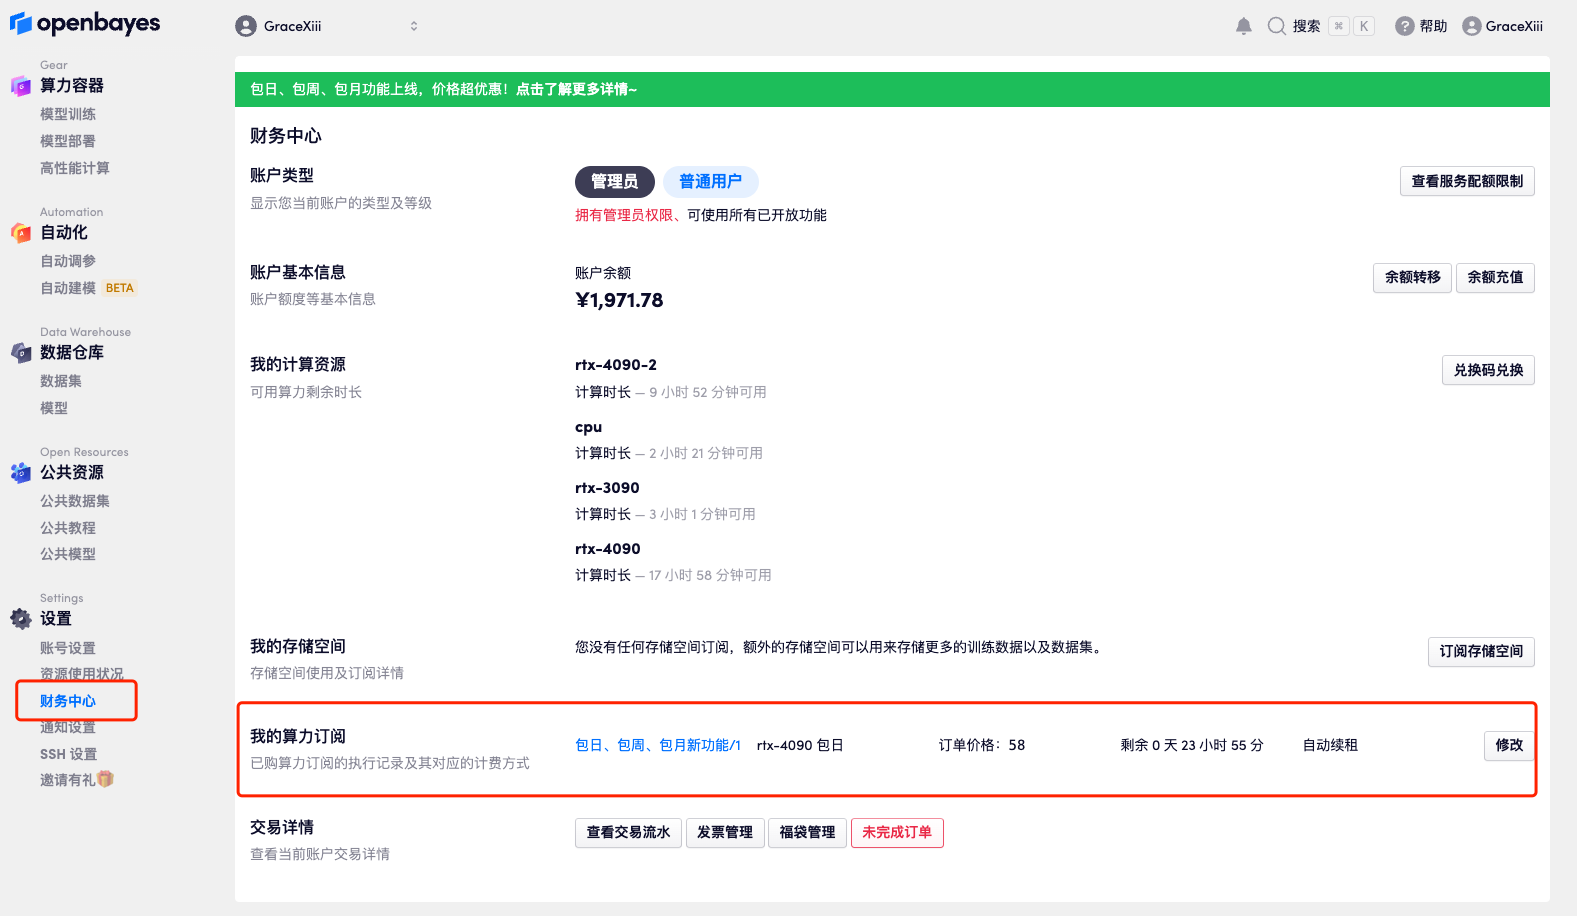Click 17 小时 58 分钟可用 text
Image resolution: width=1577 pixels, height=916 pixels.
[x=710, y=575]
